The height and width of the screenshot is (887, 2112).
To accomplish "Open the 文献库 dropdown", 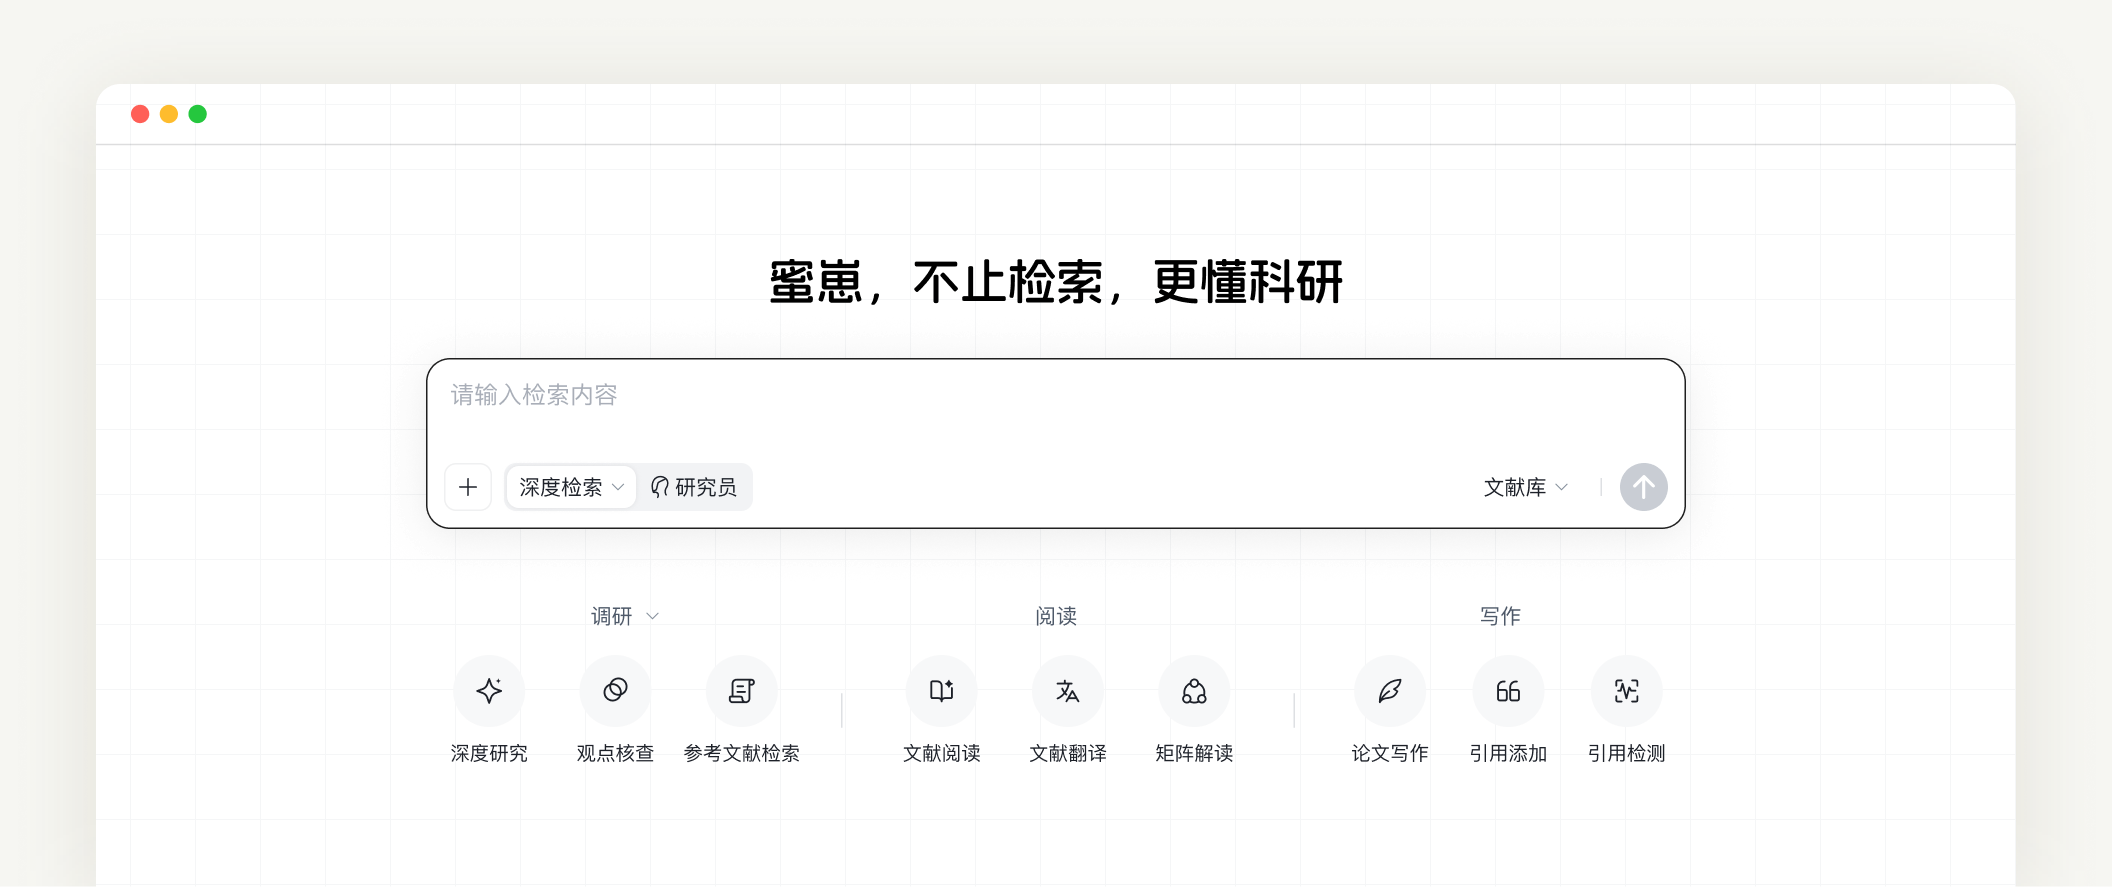I will tap(1526, 487).
